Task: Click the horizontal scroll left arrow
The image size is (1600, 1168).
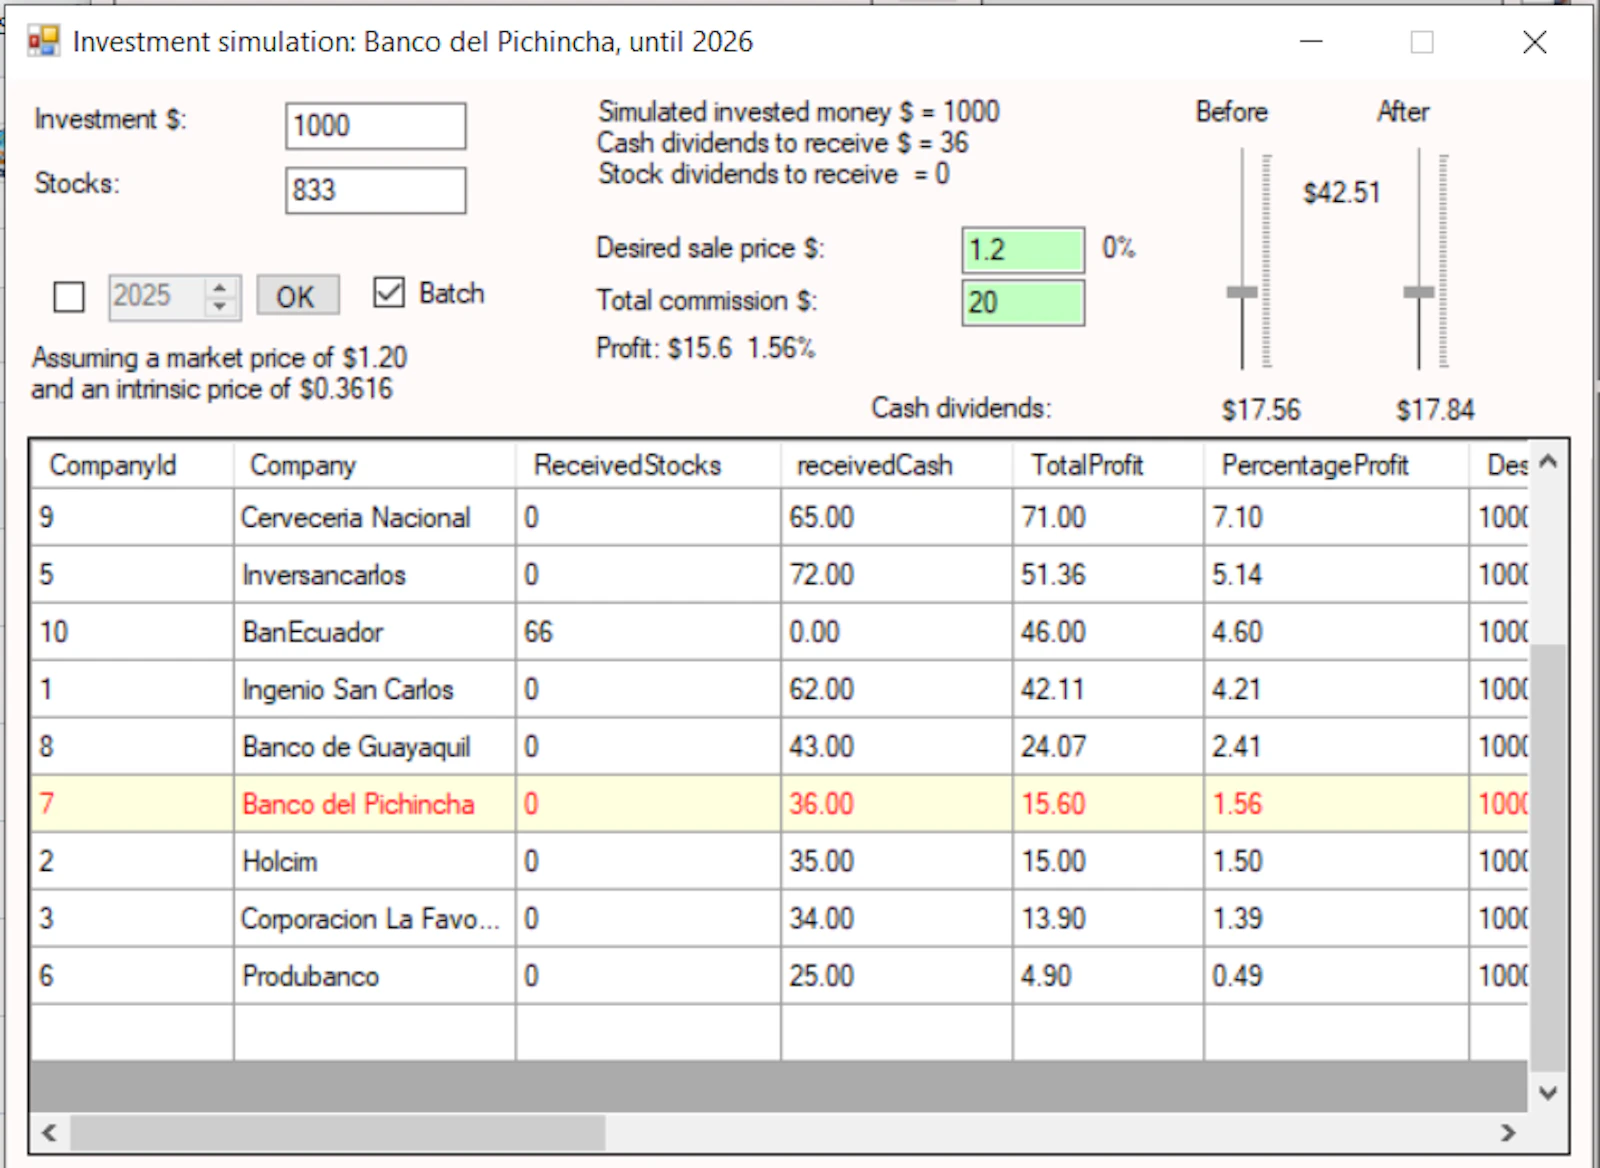Action: click(x=48, y=1132)
